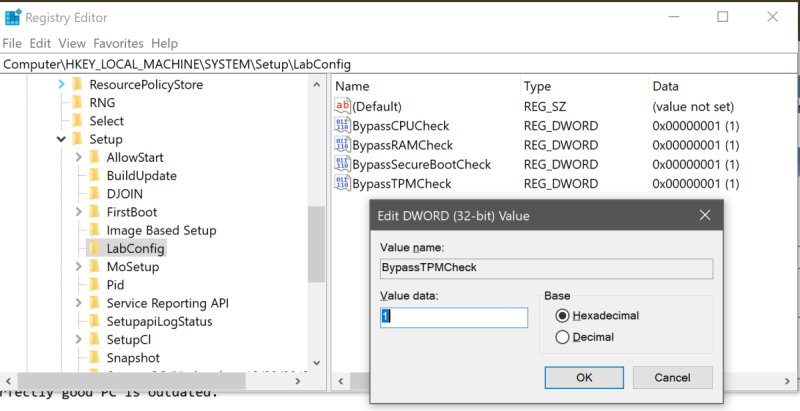The image size is (800, 411).
Task: Click the DJOIN folder icon
Action: coord(94,194)
